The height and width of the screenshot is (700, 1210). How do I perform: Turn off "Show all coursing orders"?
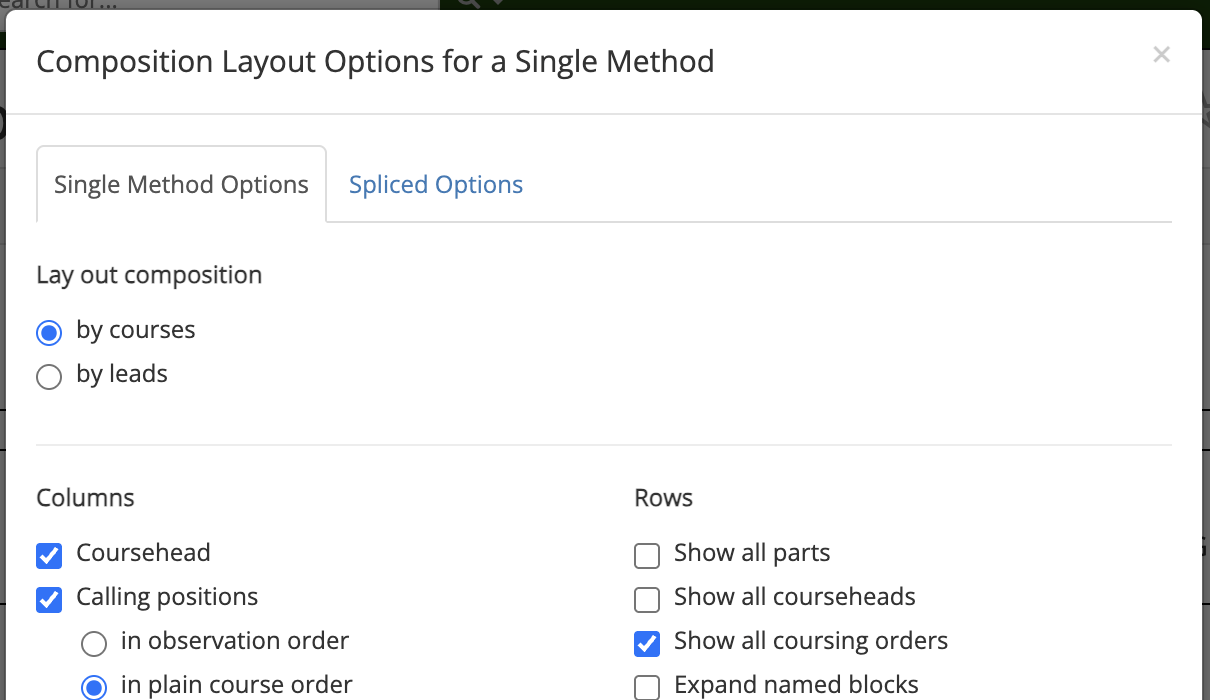[647, 644]
